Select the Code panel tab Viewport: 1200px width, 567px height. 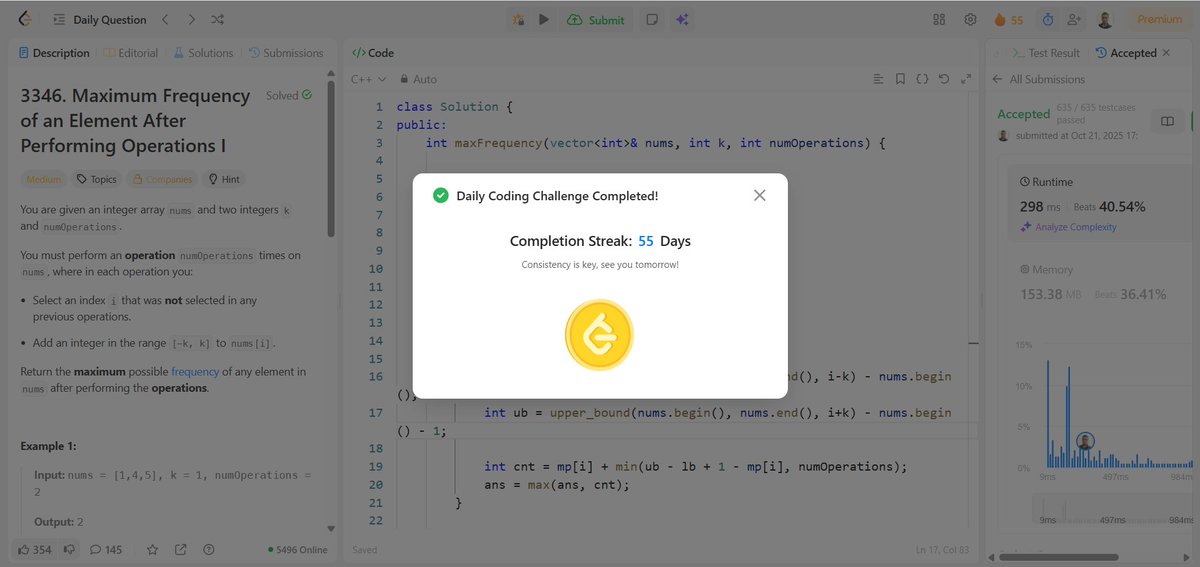point(372,53)
